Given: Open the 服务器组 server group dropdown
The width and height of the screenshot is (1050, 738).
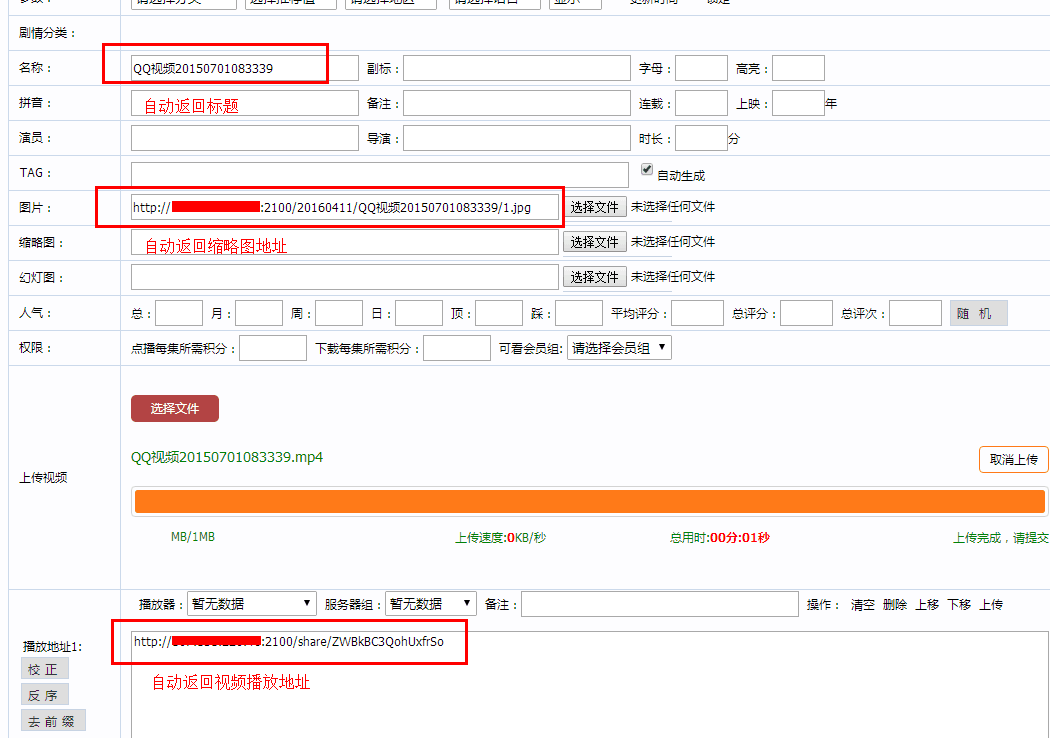Looking at the screenshot, I should (x=431, y=604).
